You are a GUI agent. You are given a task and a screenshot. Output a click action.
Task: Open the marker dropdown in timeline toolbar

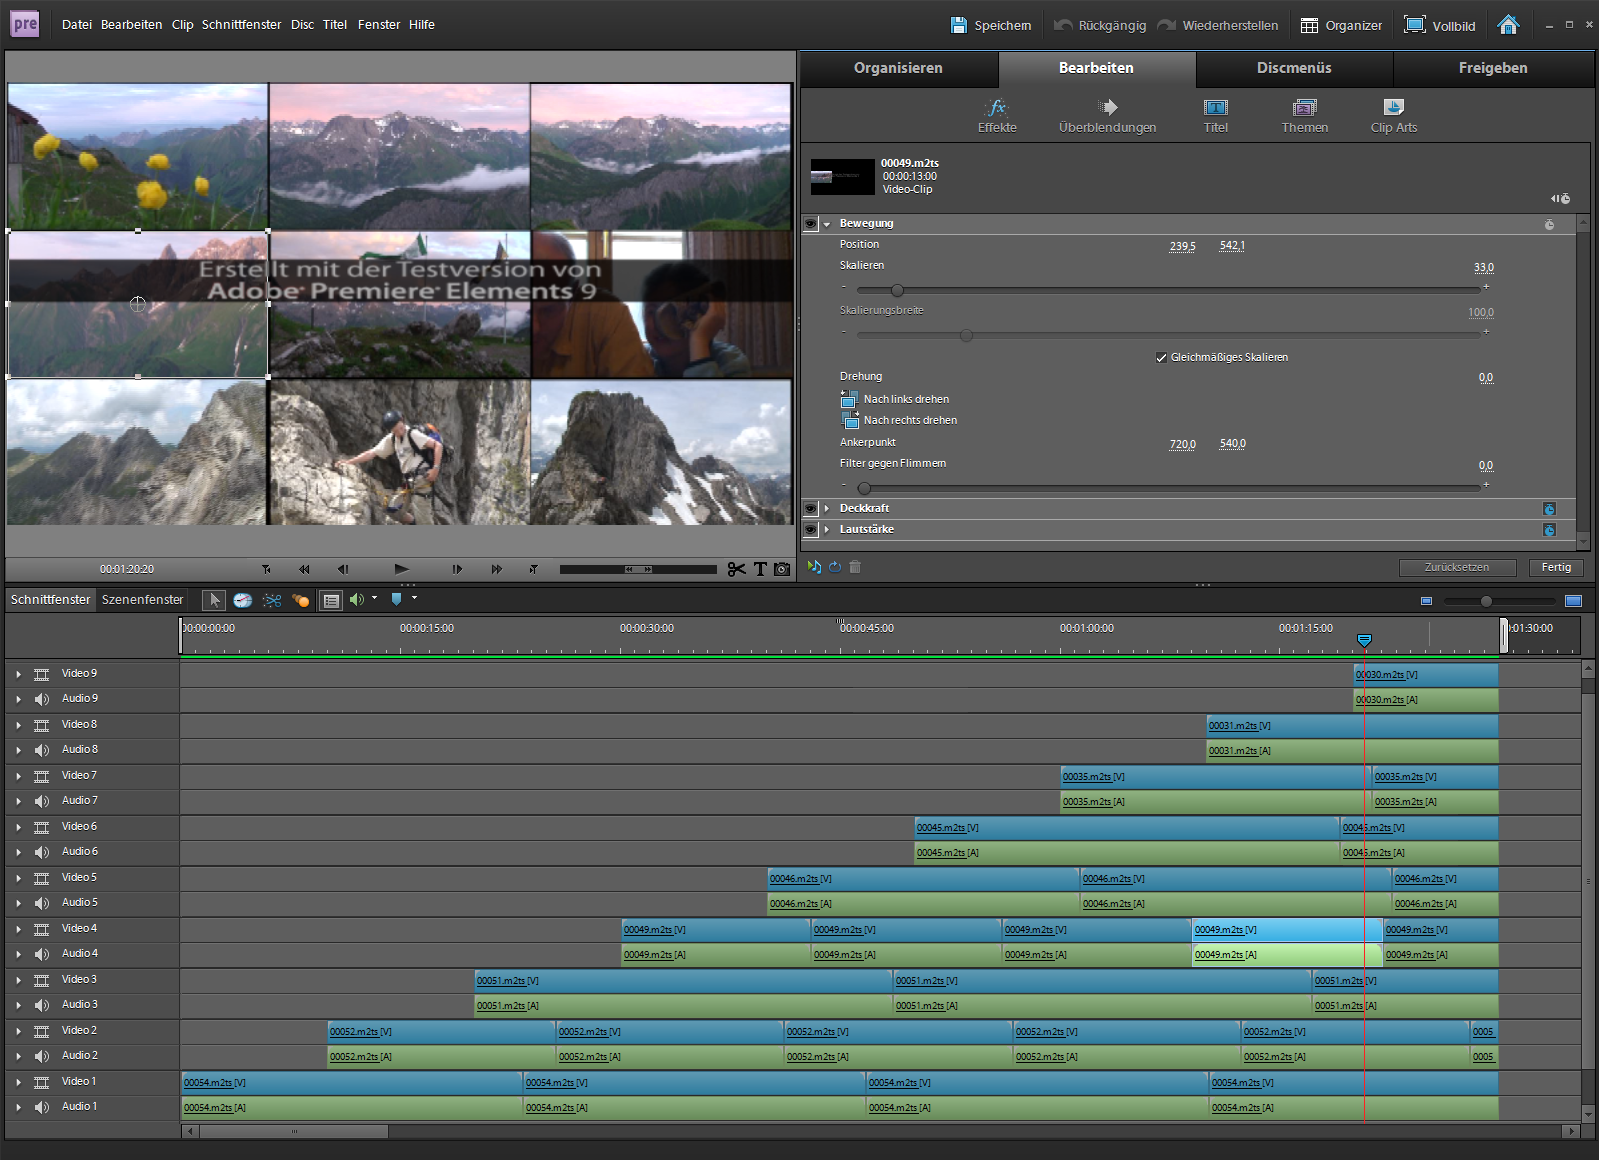coord(414,598)
